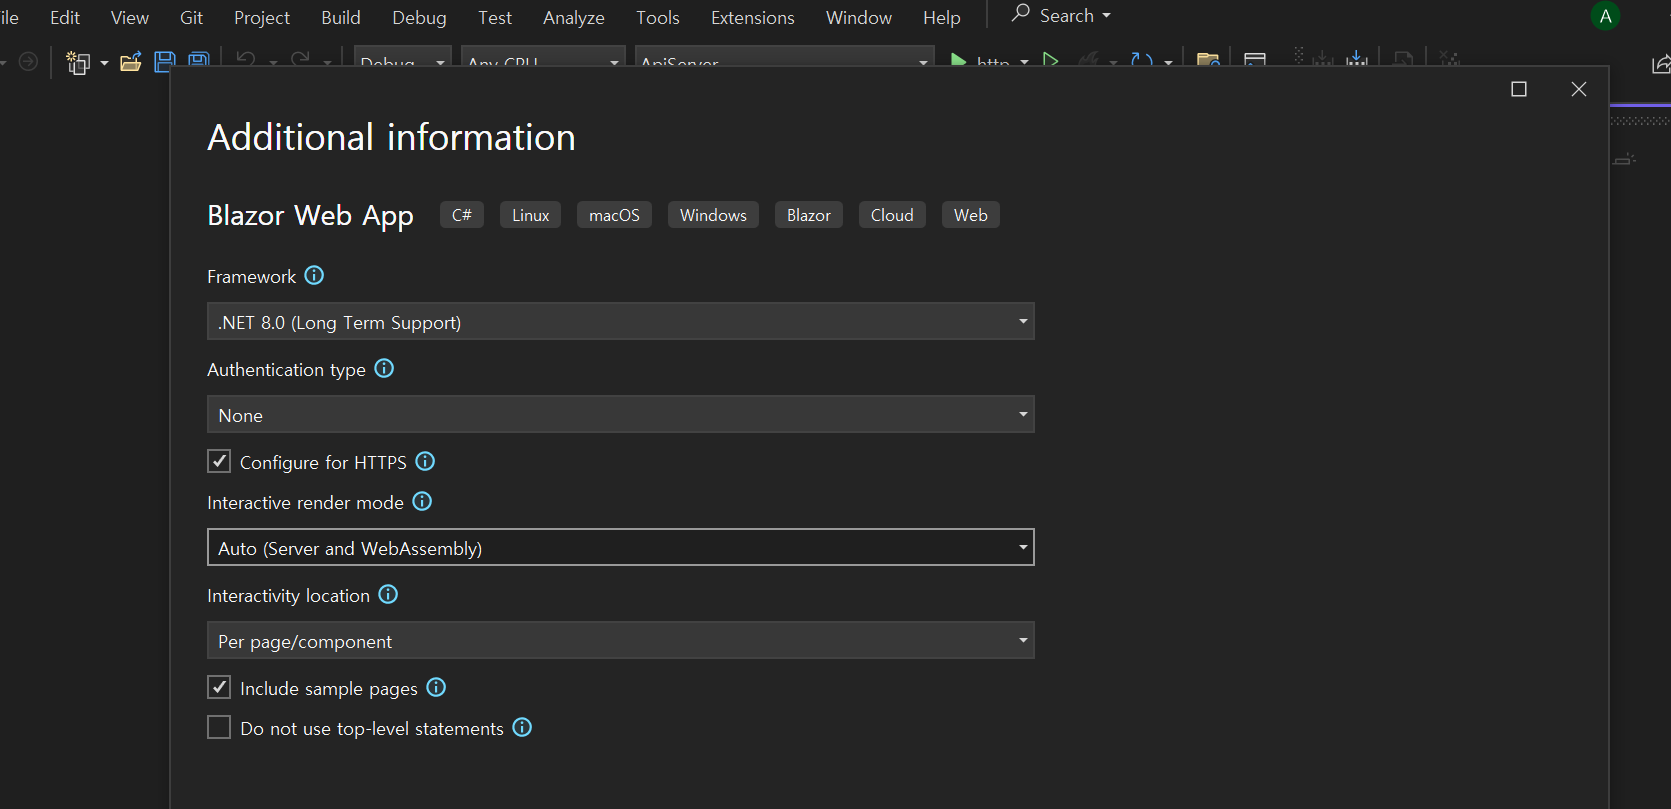Click the C# tag
The width and height of the screenshot is (1671, 809).
(462, 215)
